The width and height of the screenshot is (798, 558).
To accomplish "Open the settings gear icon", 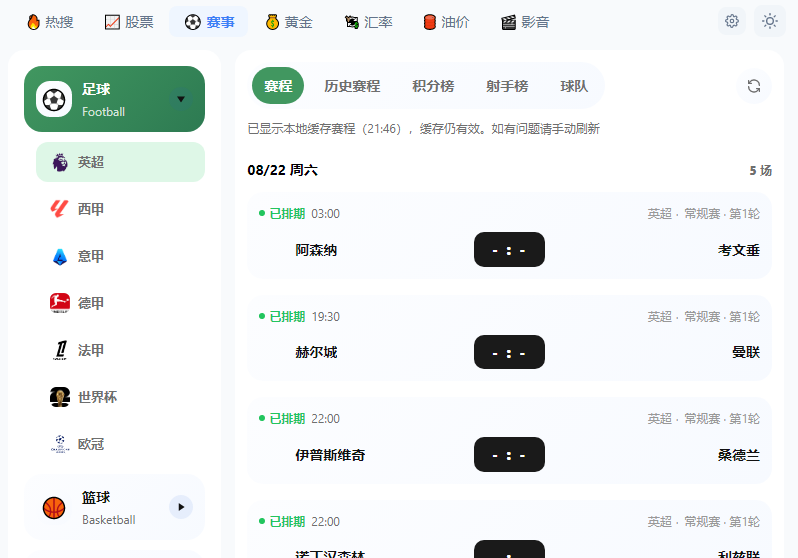I will click(x=731, y=21).
